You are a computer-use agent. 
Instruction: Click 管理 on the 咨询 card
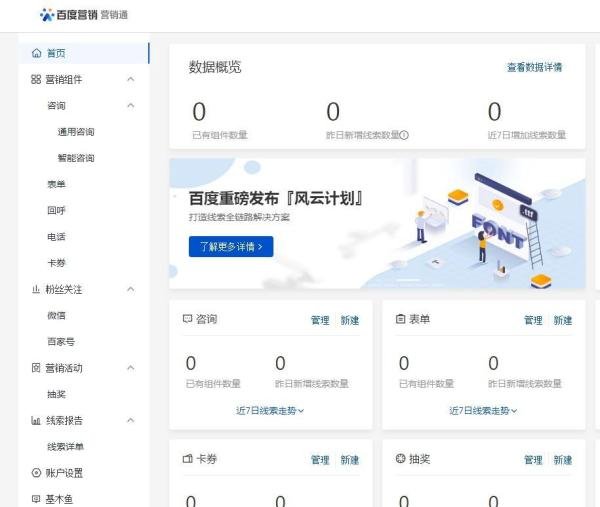pyautogui.click(x=320, y=320)
